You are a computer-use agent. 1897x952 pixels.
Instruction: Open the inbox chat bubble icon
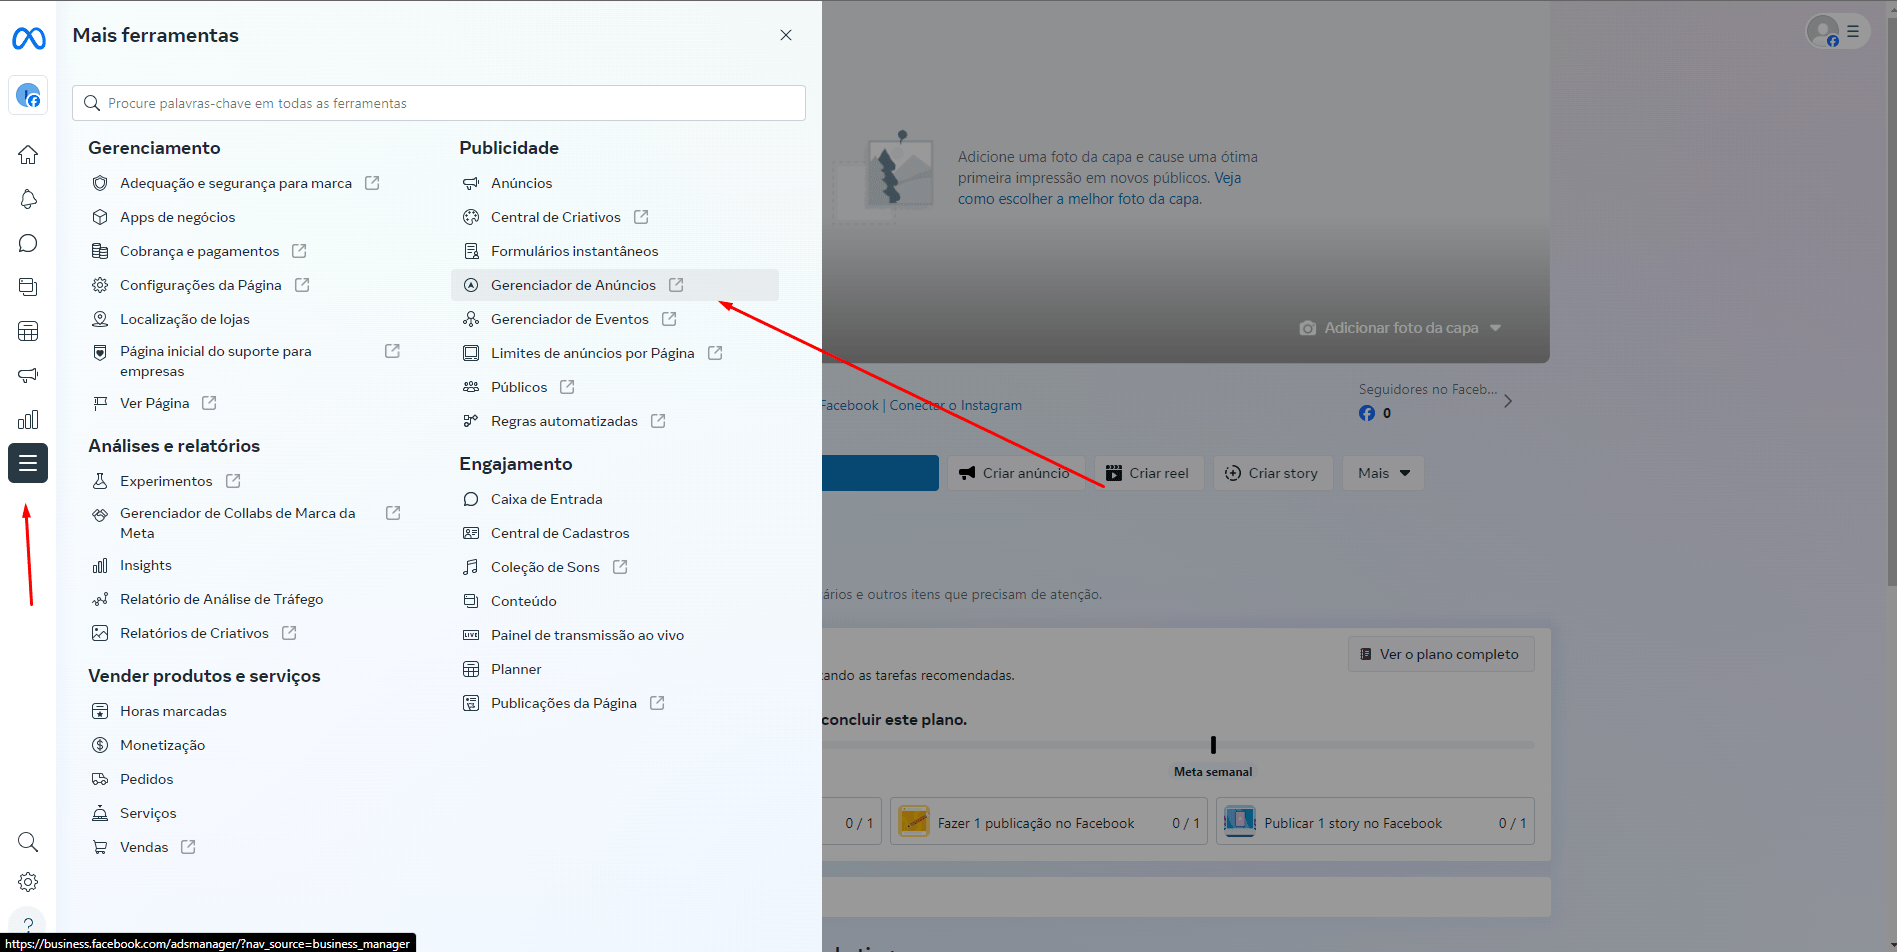point(28,243)
